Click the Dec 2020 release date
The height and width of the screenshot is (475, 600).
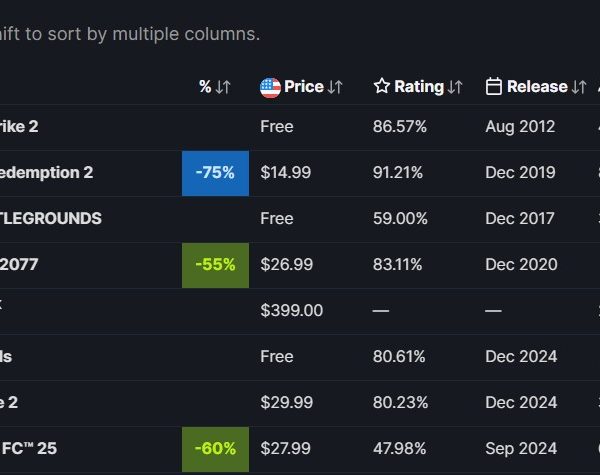click(521, 264)
